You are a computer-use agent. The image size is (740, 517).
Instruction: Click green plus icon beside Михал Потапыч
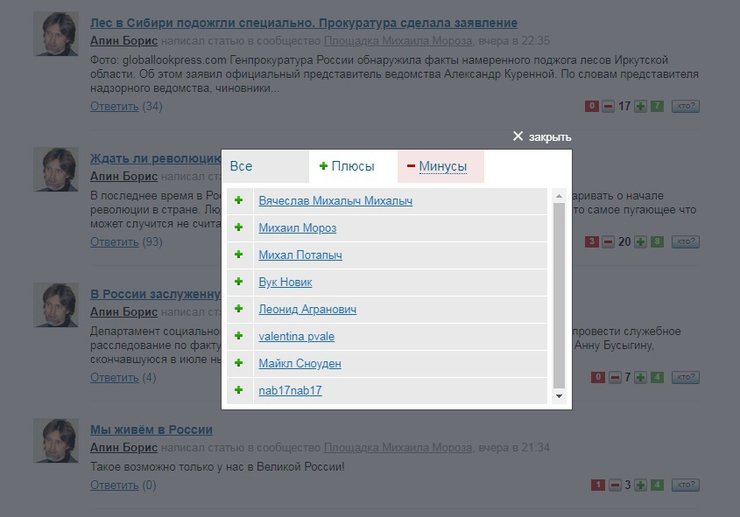[x=239, y=254]
